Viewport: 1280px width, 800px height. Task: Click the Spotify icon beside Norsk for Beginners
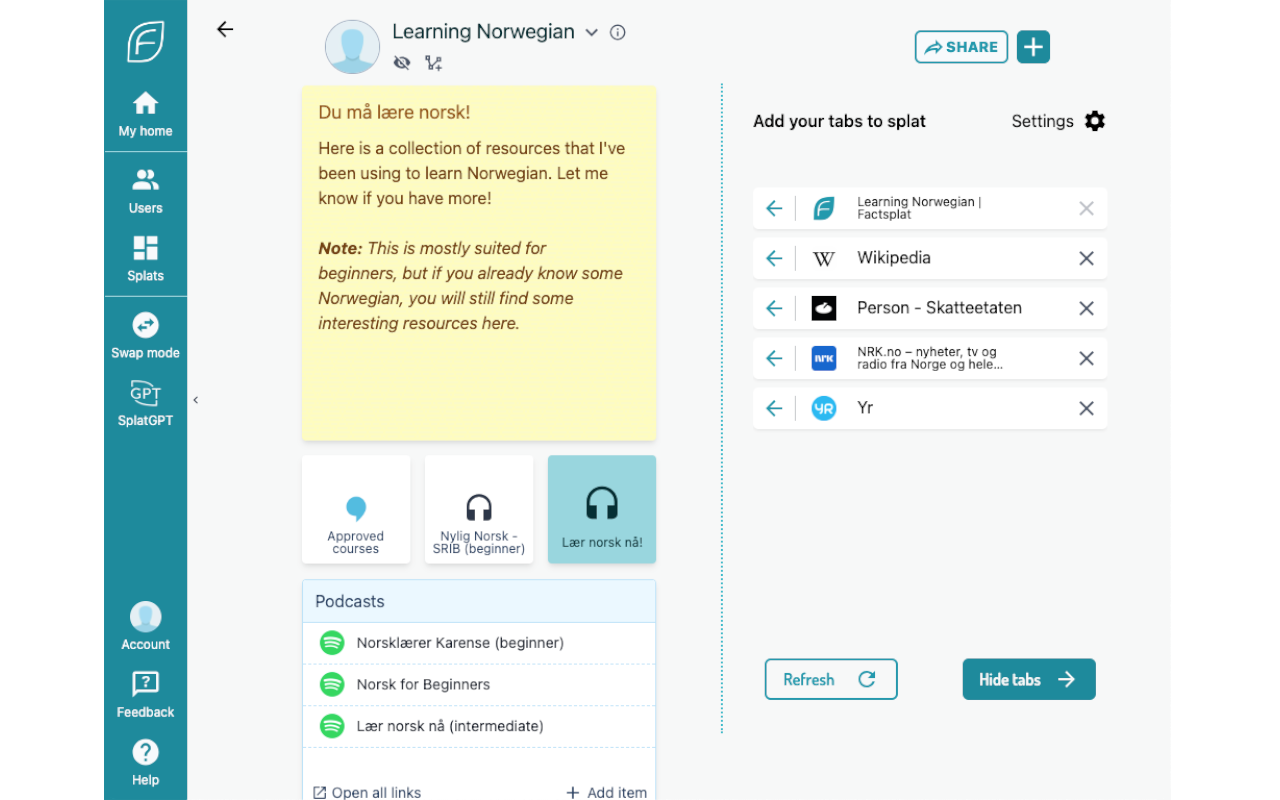[x=332, y=684]
